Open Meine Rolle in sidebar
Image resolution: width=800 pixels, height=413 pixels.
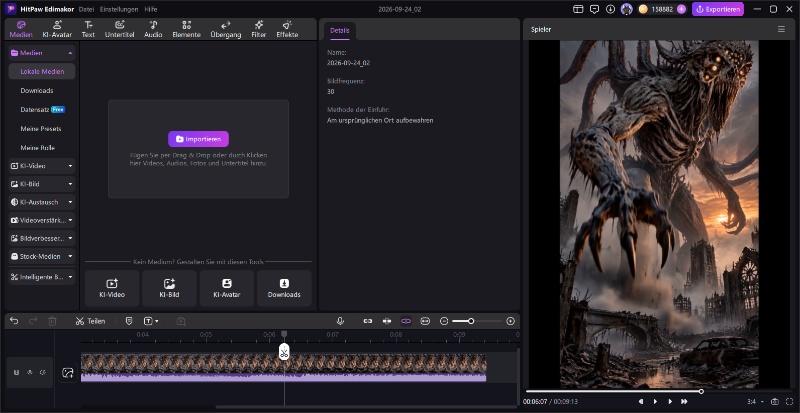coord(37,148)
